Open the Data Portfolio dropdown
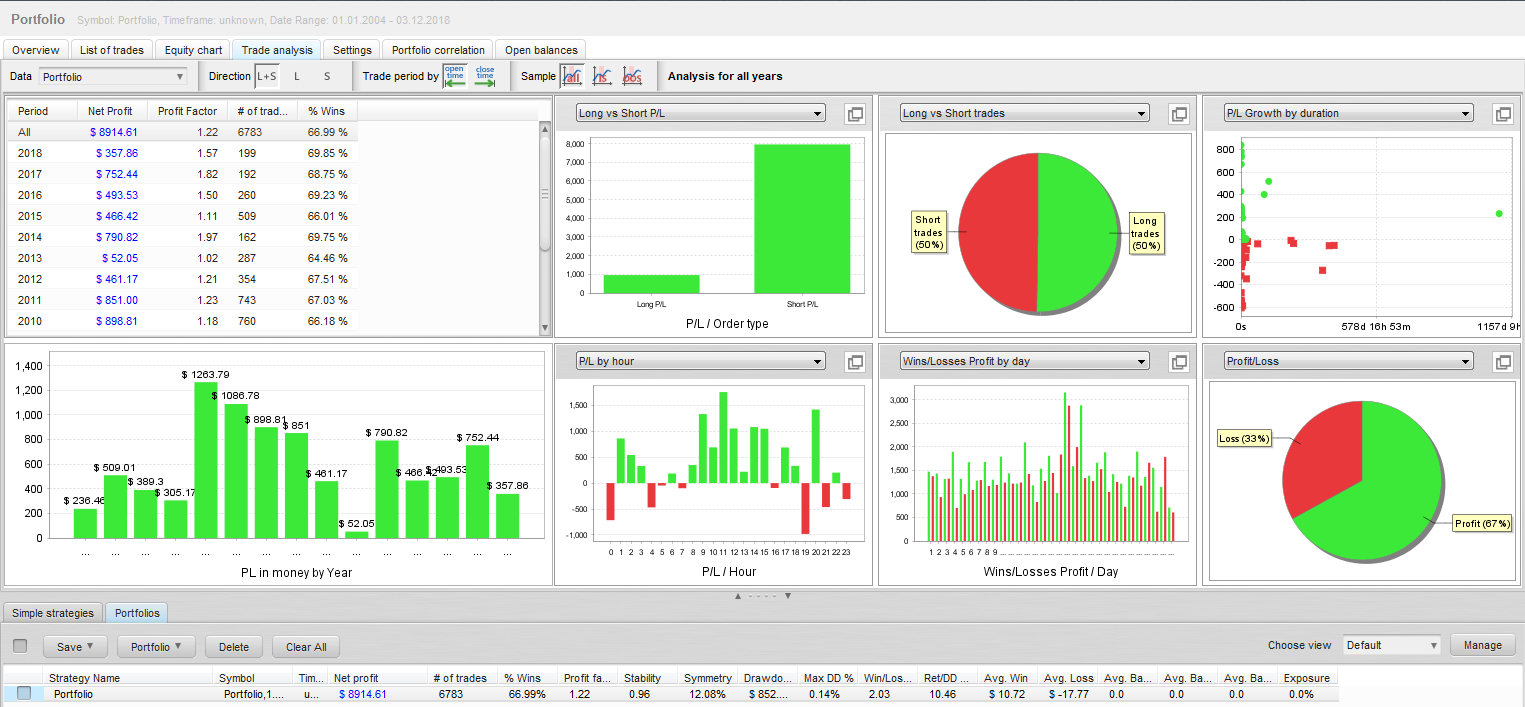Image resolution: width=1525 pixels, height=707 pixels. point(113,76)
